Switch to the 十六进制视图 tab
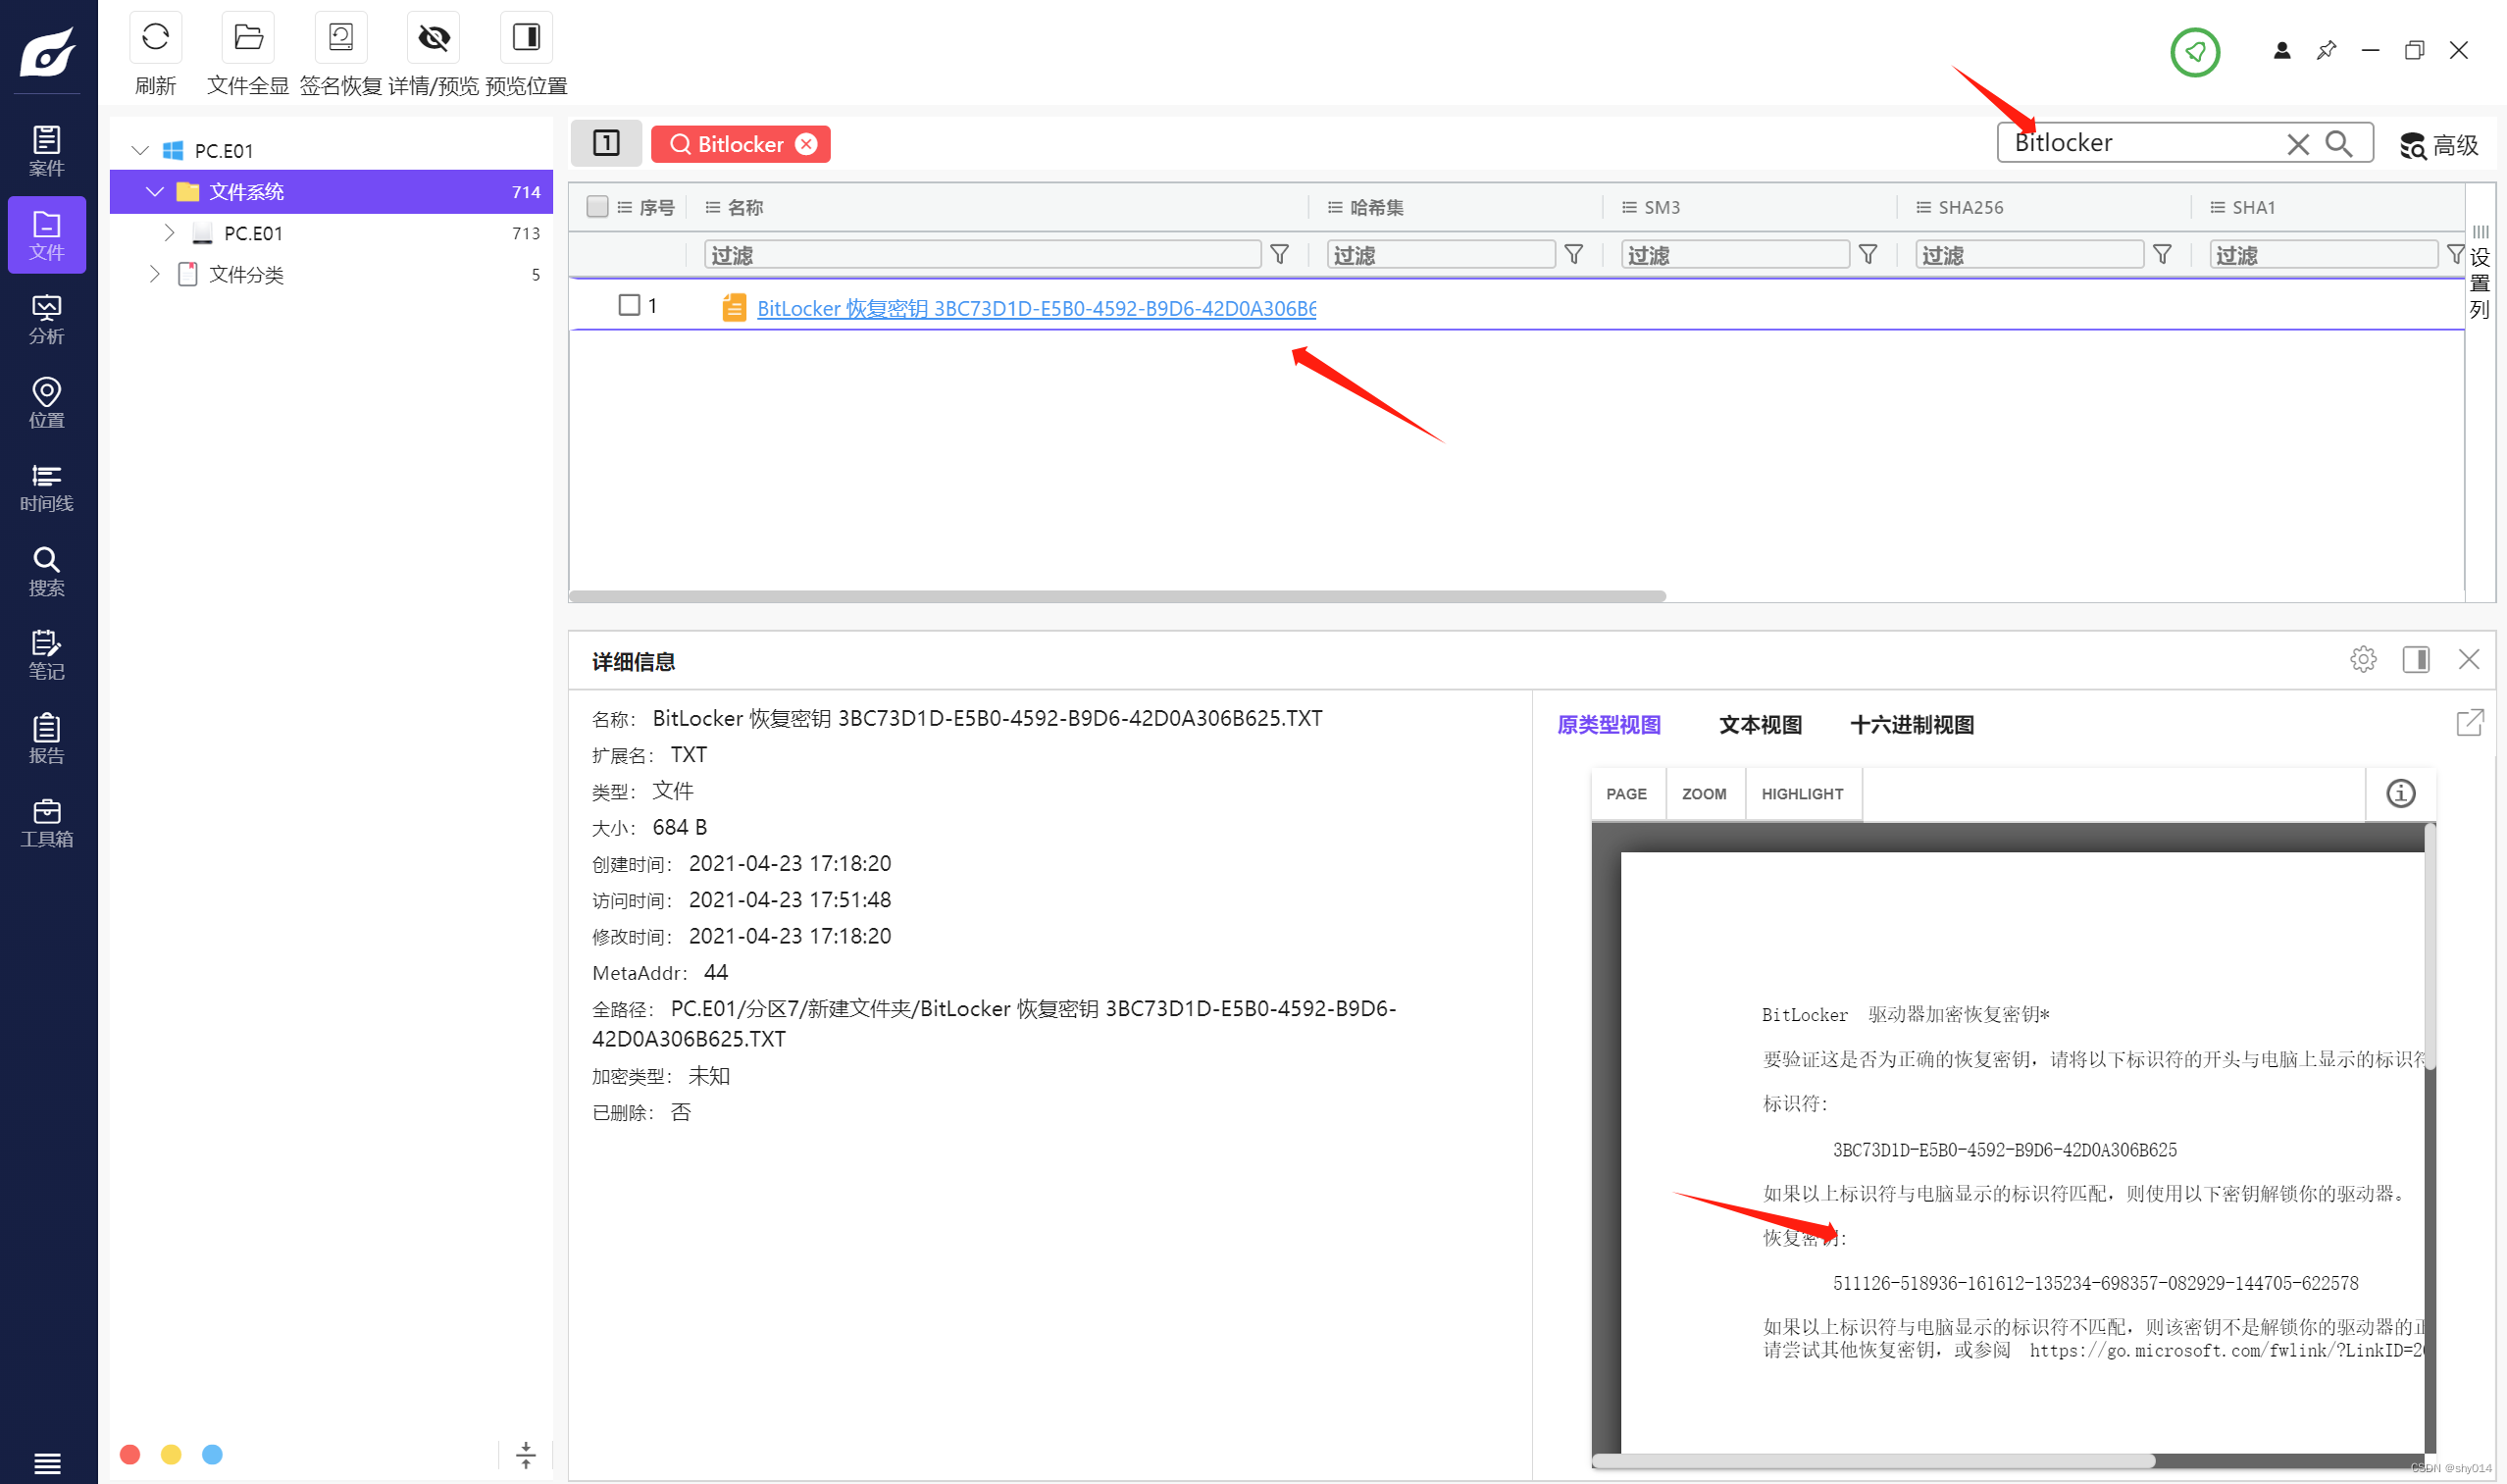Image resolution: width=2507 pixels, height=1484 pixels. (x=1911, y=725)
